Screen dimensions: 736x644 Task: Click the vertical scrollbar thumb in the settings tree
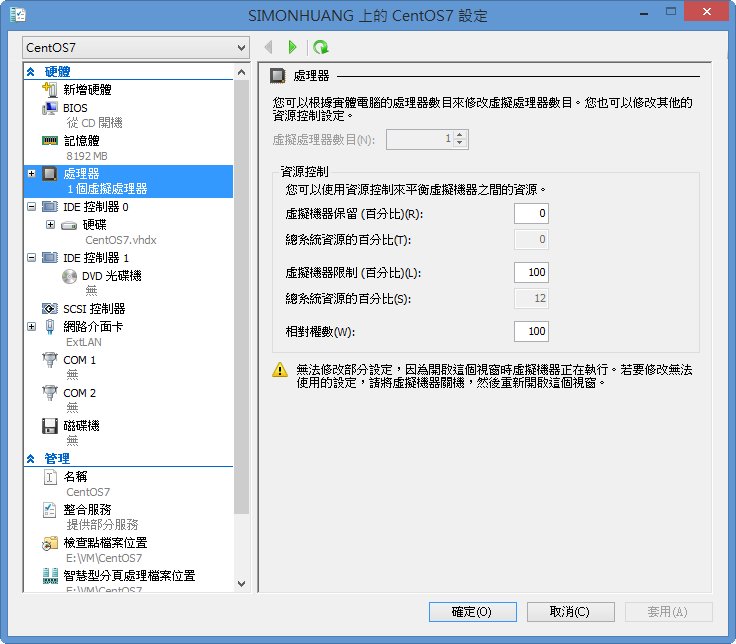pyautogui.click(x=241, y=297)
